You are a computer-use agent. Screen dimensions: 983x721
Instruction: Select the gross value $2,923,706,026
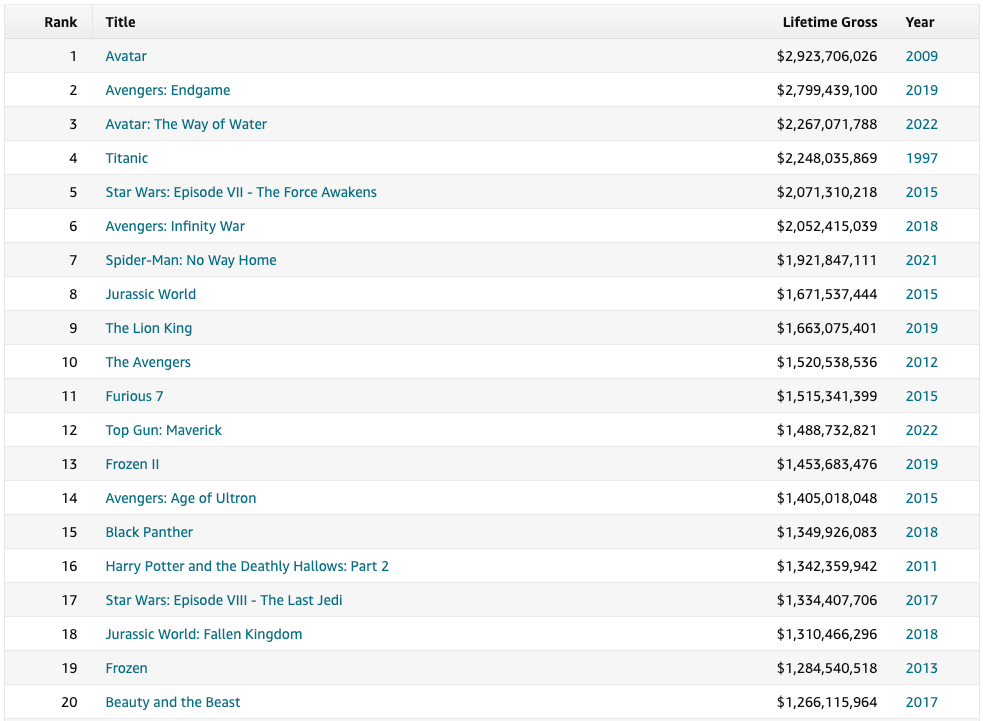click(x=827, y=56)
